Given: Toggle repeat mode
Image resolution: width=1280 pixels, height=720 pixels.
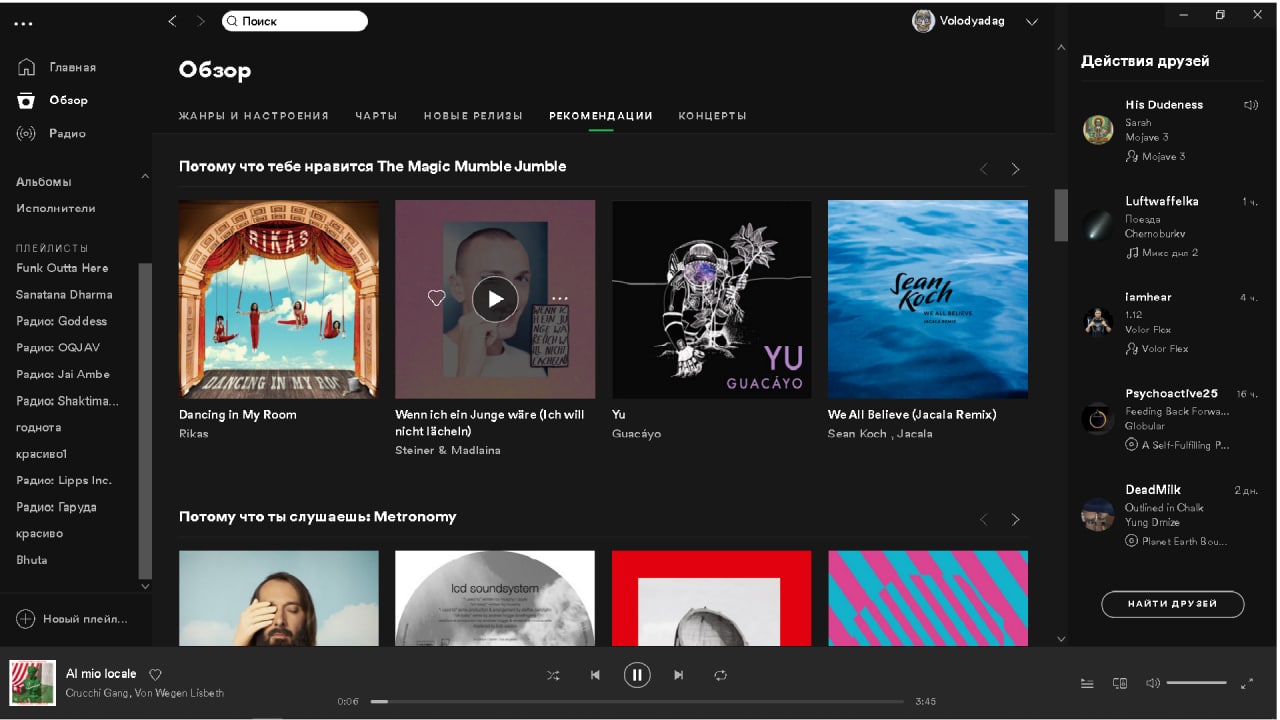Looking at the screenshot, I should pyautogui.click(x=720, y=675).
